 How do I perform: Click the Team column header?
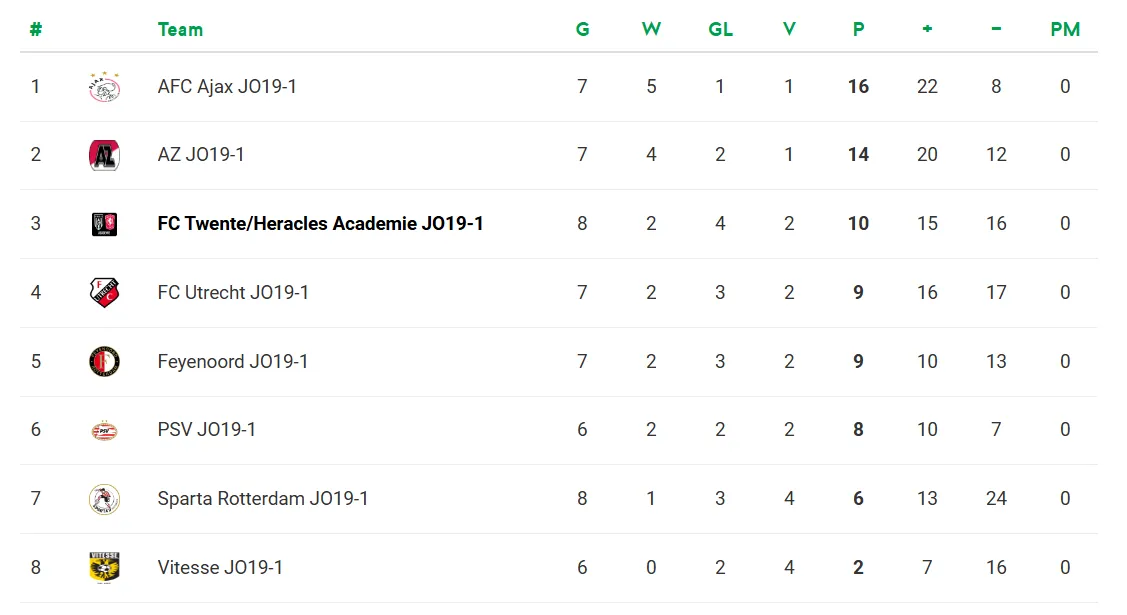(x=180, y=29)
